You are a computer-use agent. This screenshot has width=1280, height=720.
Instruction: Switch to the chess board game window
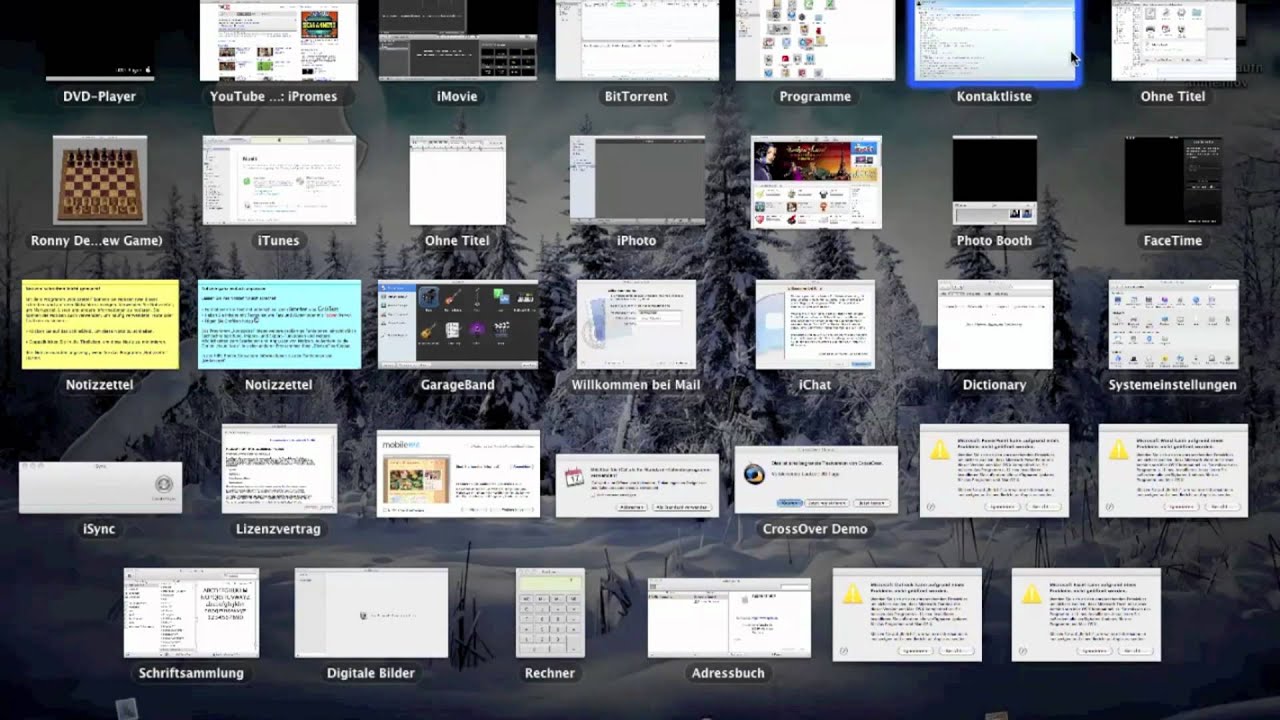tap(99, 180)
